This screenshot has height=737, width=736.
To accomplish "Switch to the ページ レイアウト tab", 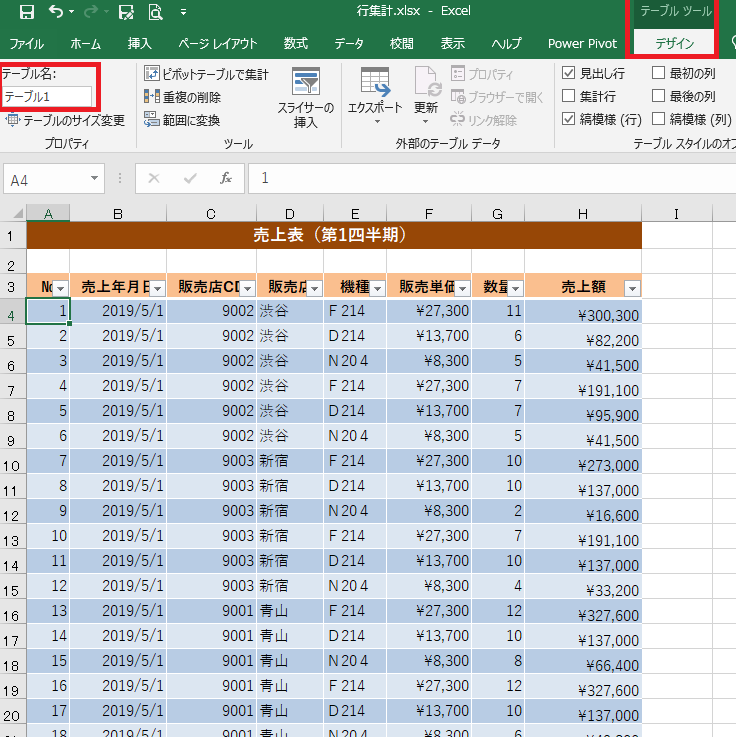I will point(218,44).
